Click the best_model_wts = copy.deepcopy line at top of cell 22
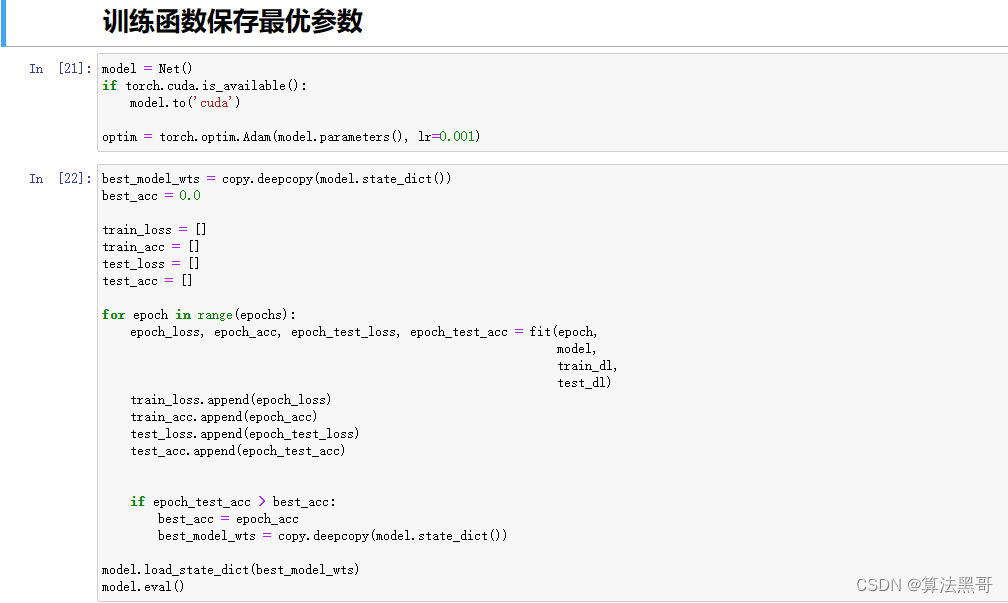1008x603 pixels. click(276, 179)
